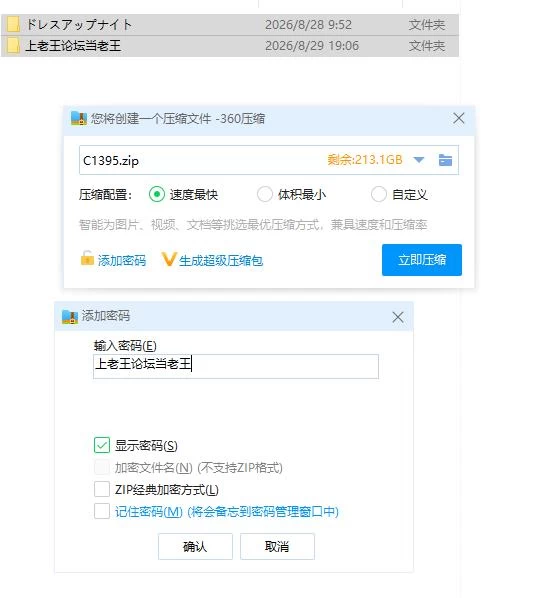543x598 pixels.
Task: Enable ZIP经典加密方式(L) checkbox
Action: (102, 489)
